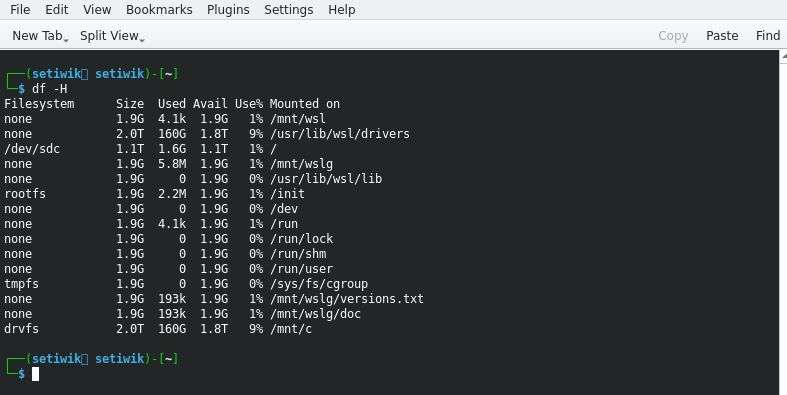Open the Settings menu
Viewport: 787px width, 395px height.
point(289,10)
